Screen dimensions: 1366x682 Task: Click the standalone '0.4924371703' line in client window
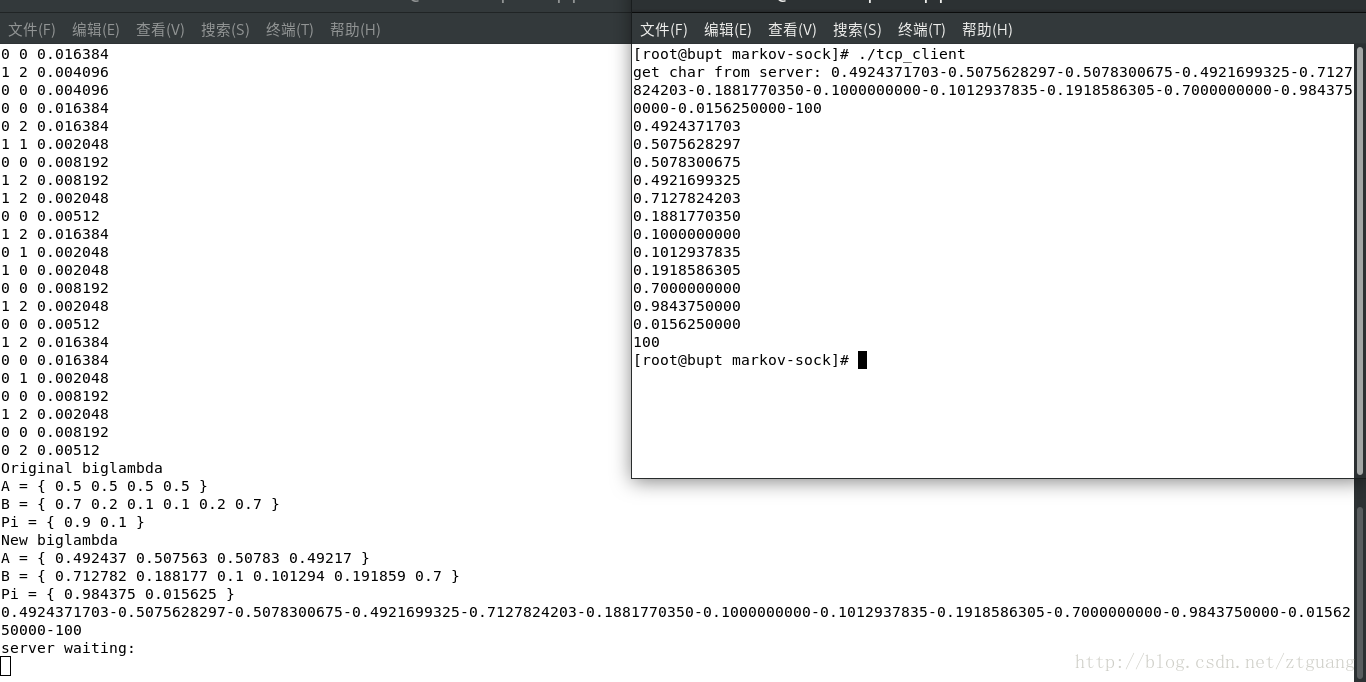click(x=687, y=126)
